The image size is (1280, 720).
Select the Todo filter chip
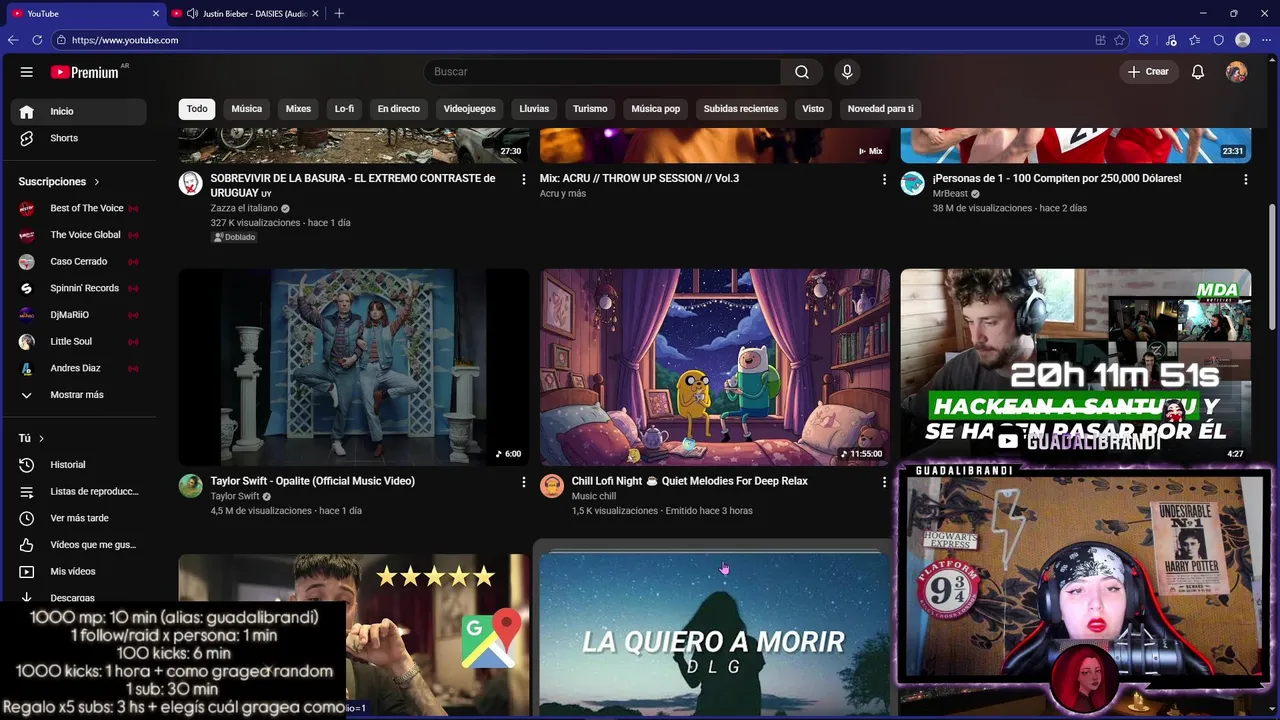point(197,109)
